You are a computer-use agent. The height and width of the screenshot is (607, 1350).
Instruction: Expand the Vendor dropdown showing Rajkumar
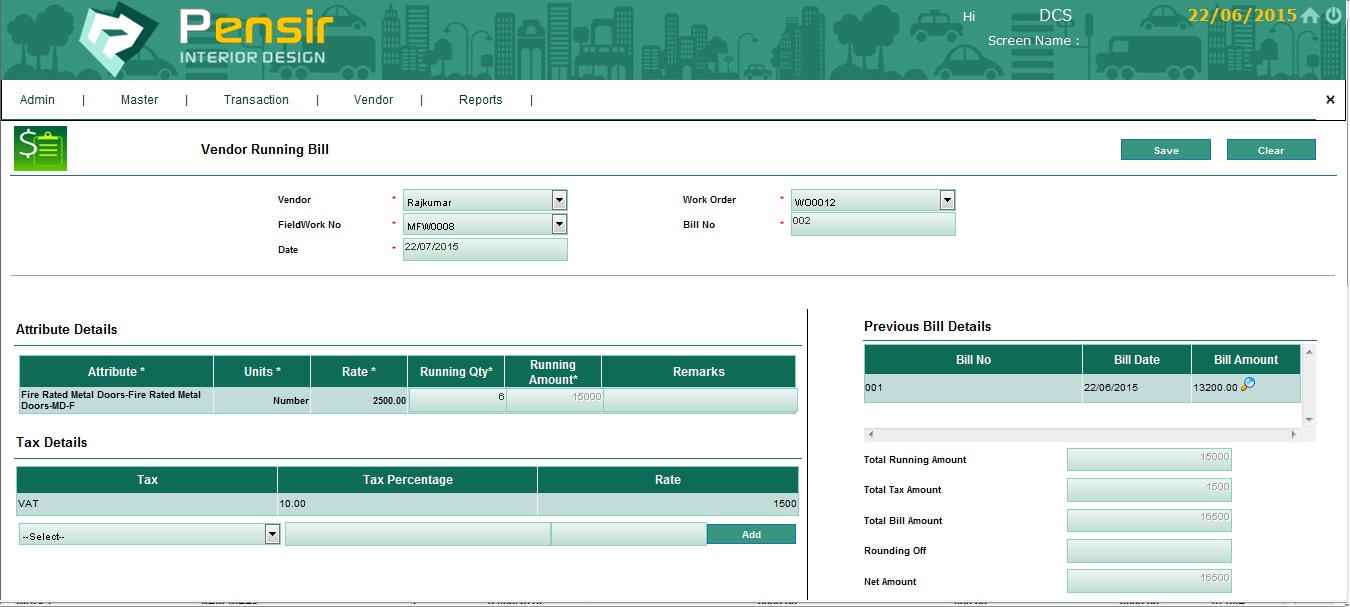click(559, 200)
